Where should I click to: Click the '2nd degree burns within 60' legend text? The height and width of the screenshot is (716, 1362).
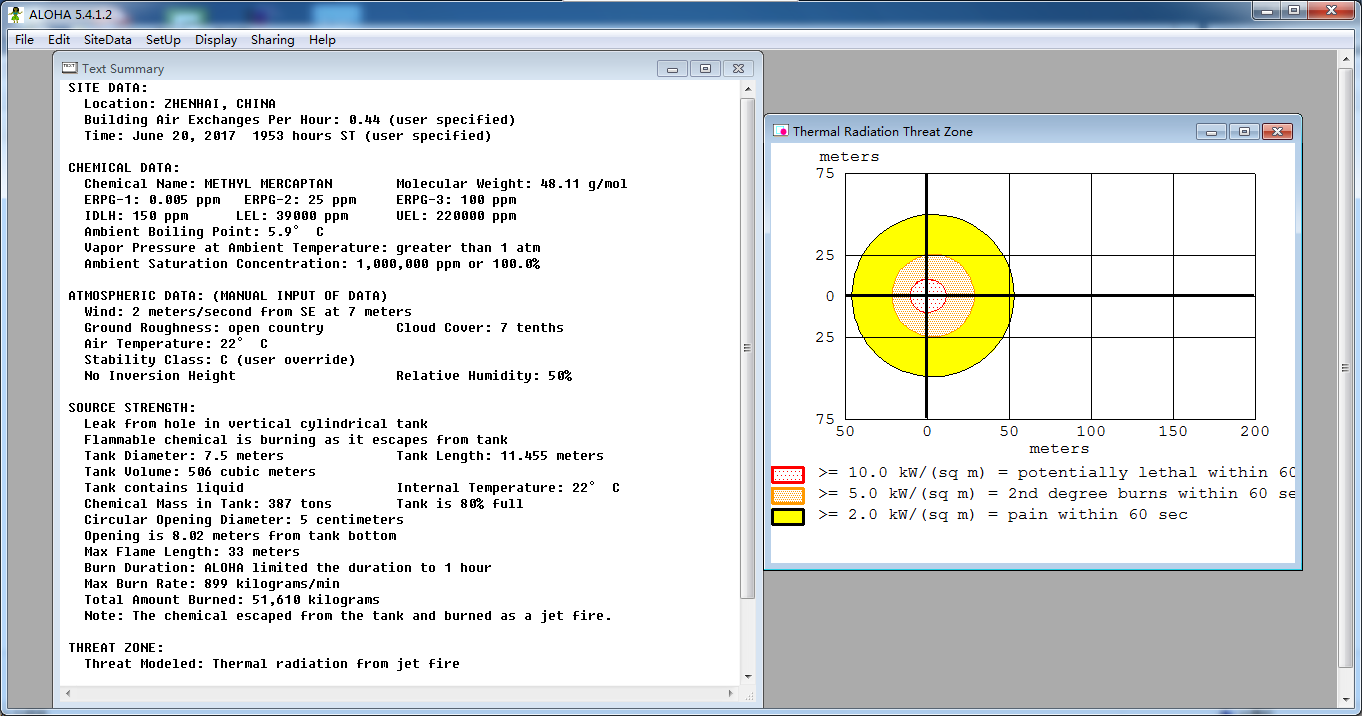1152,494
